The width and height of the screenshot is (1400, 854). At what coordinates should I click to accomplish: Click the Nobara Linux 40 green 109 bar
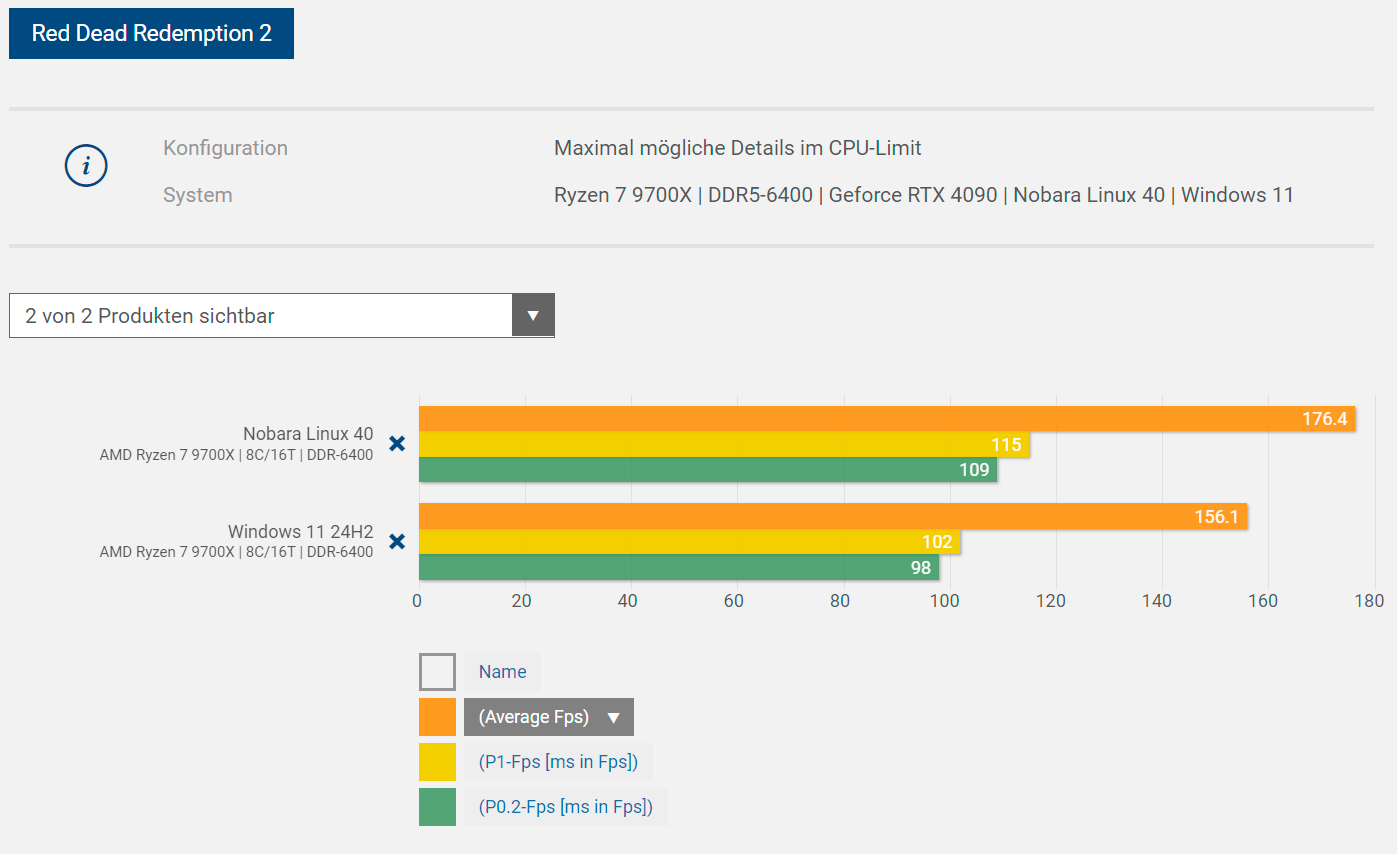point(708,470)
